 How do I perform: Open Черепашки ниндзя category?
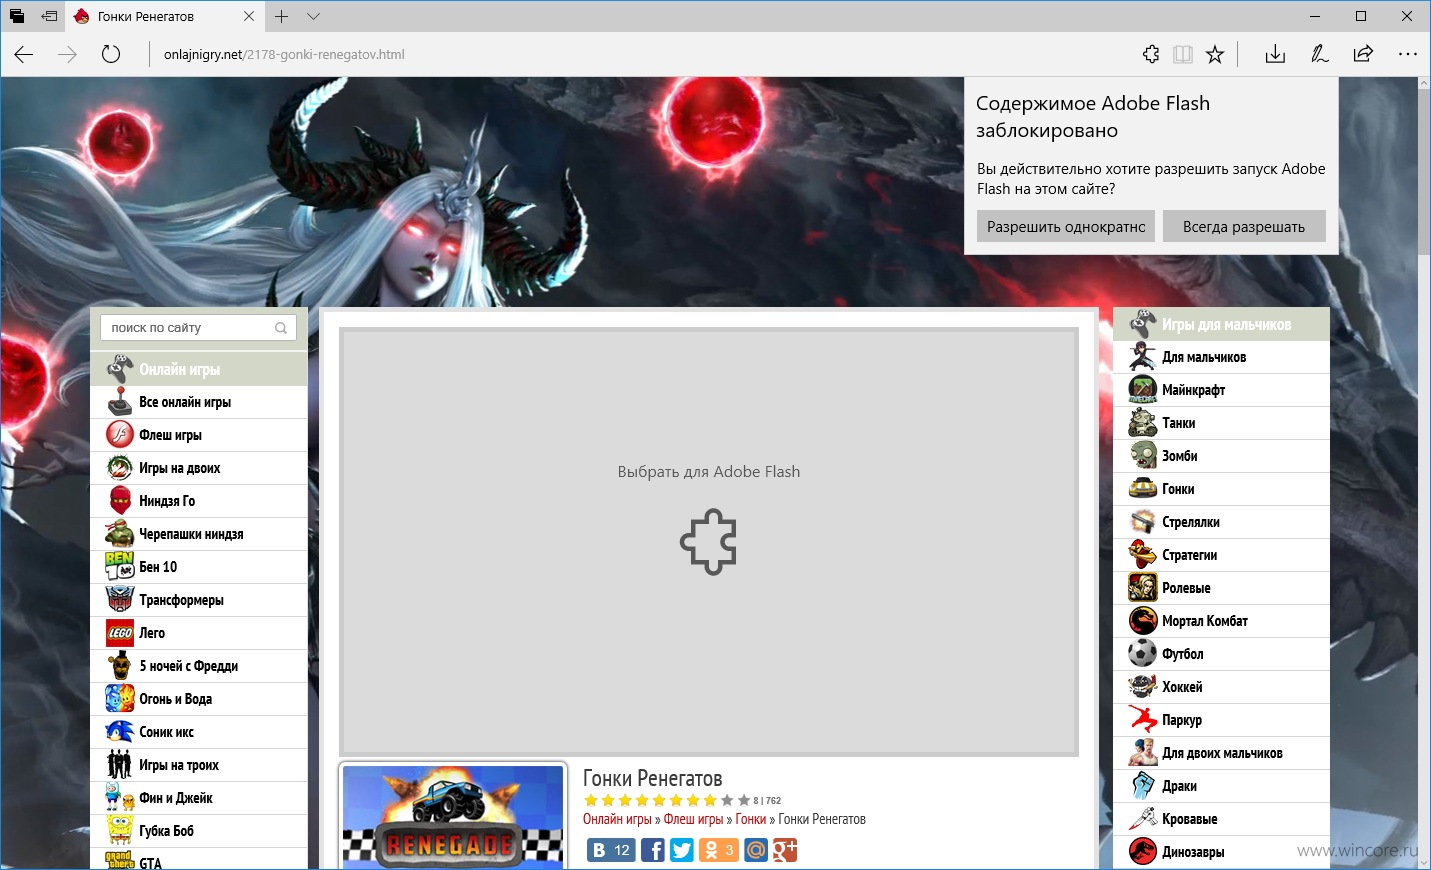point(199,534)
